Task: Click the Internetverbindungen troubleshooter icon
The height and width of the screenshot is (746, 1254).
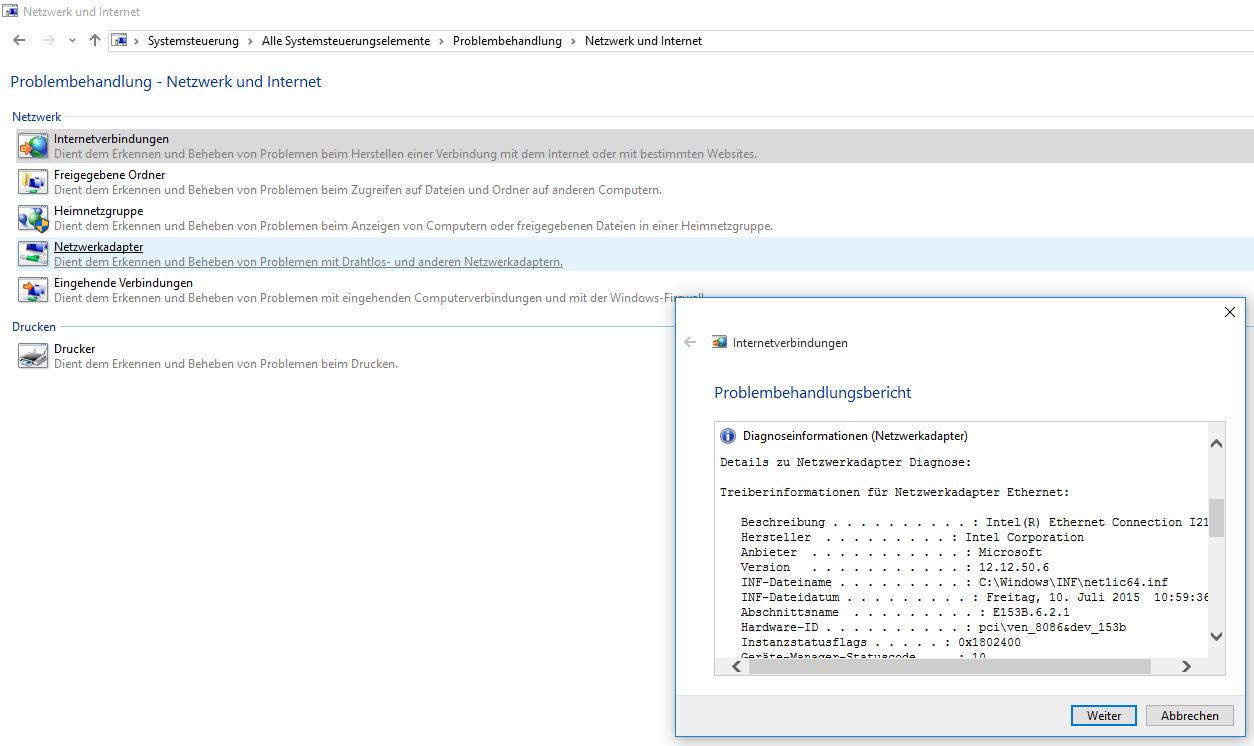Action: click(x=33, y=146)
